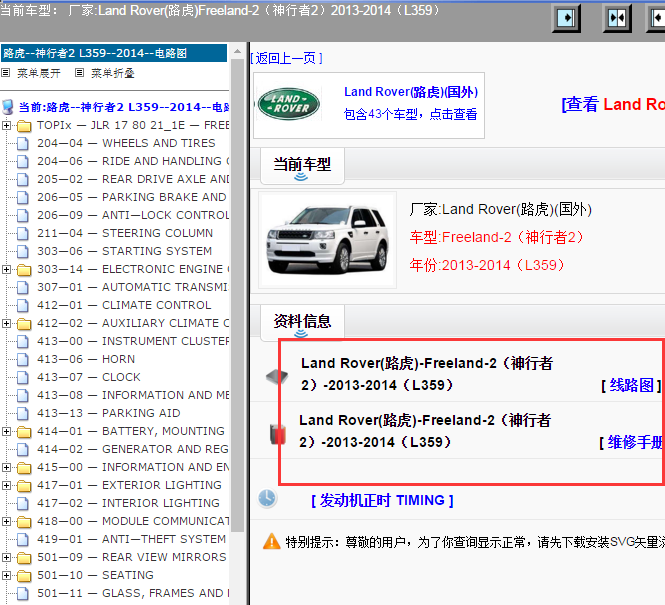Viewport: 665px width, 605px height.
Task: Click the document icon of 412-01 CLIMATE CONTROL
Action: point(23,306)
